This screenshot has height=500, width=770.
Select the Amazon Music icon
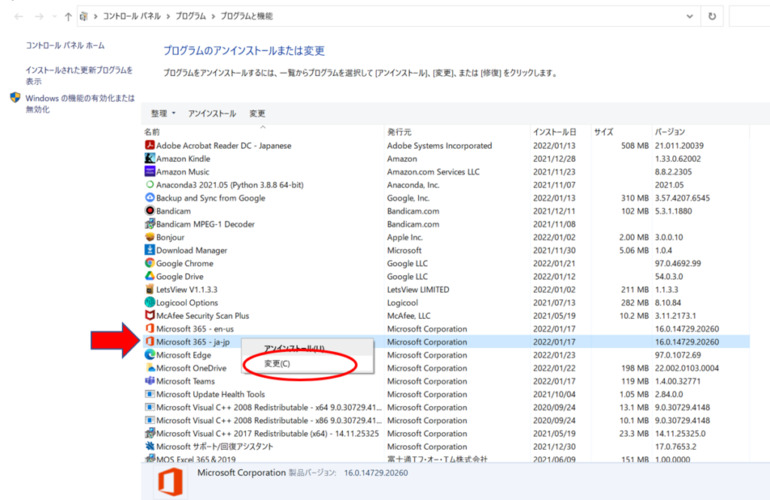coord(150,171)
